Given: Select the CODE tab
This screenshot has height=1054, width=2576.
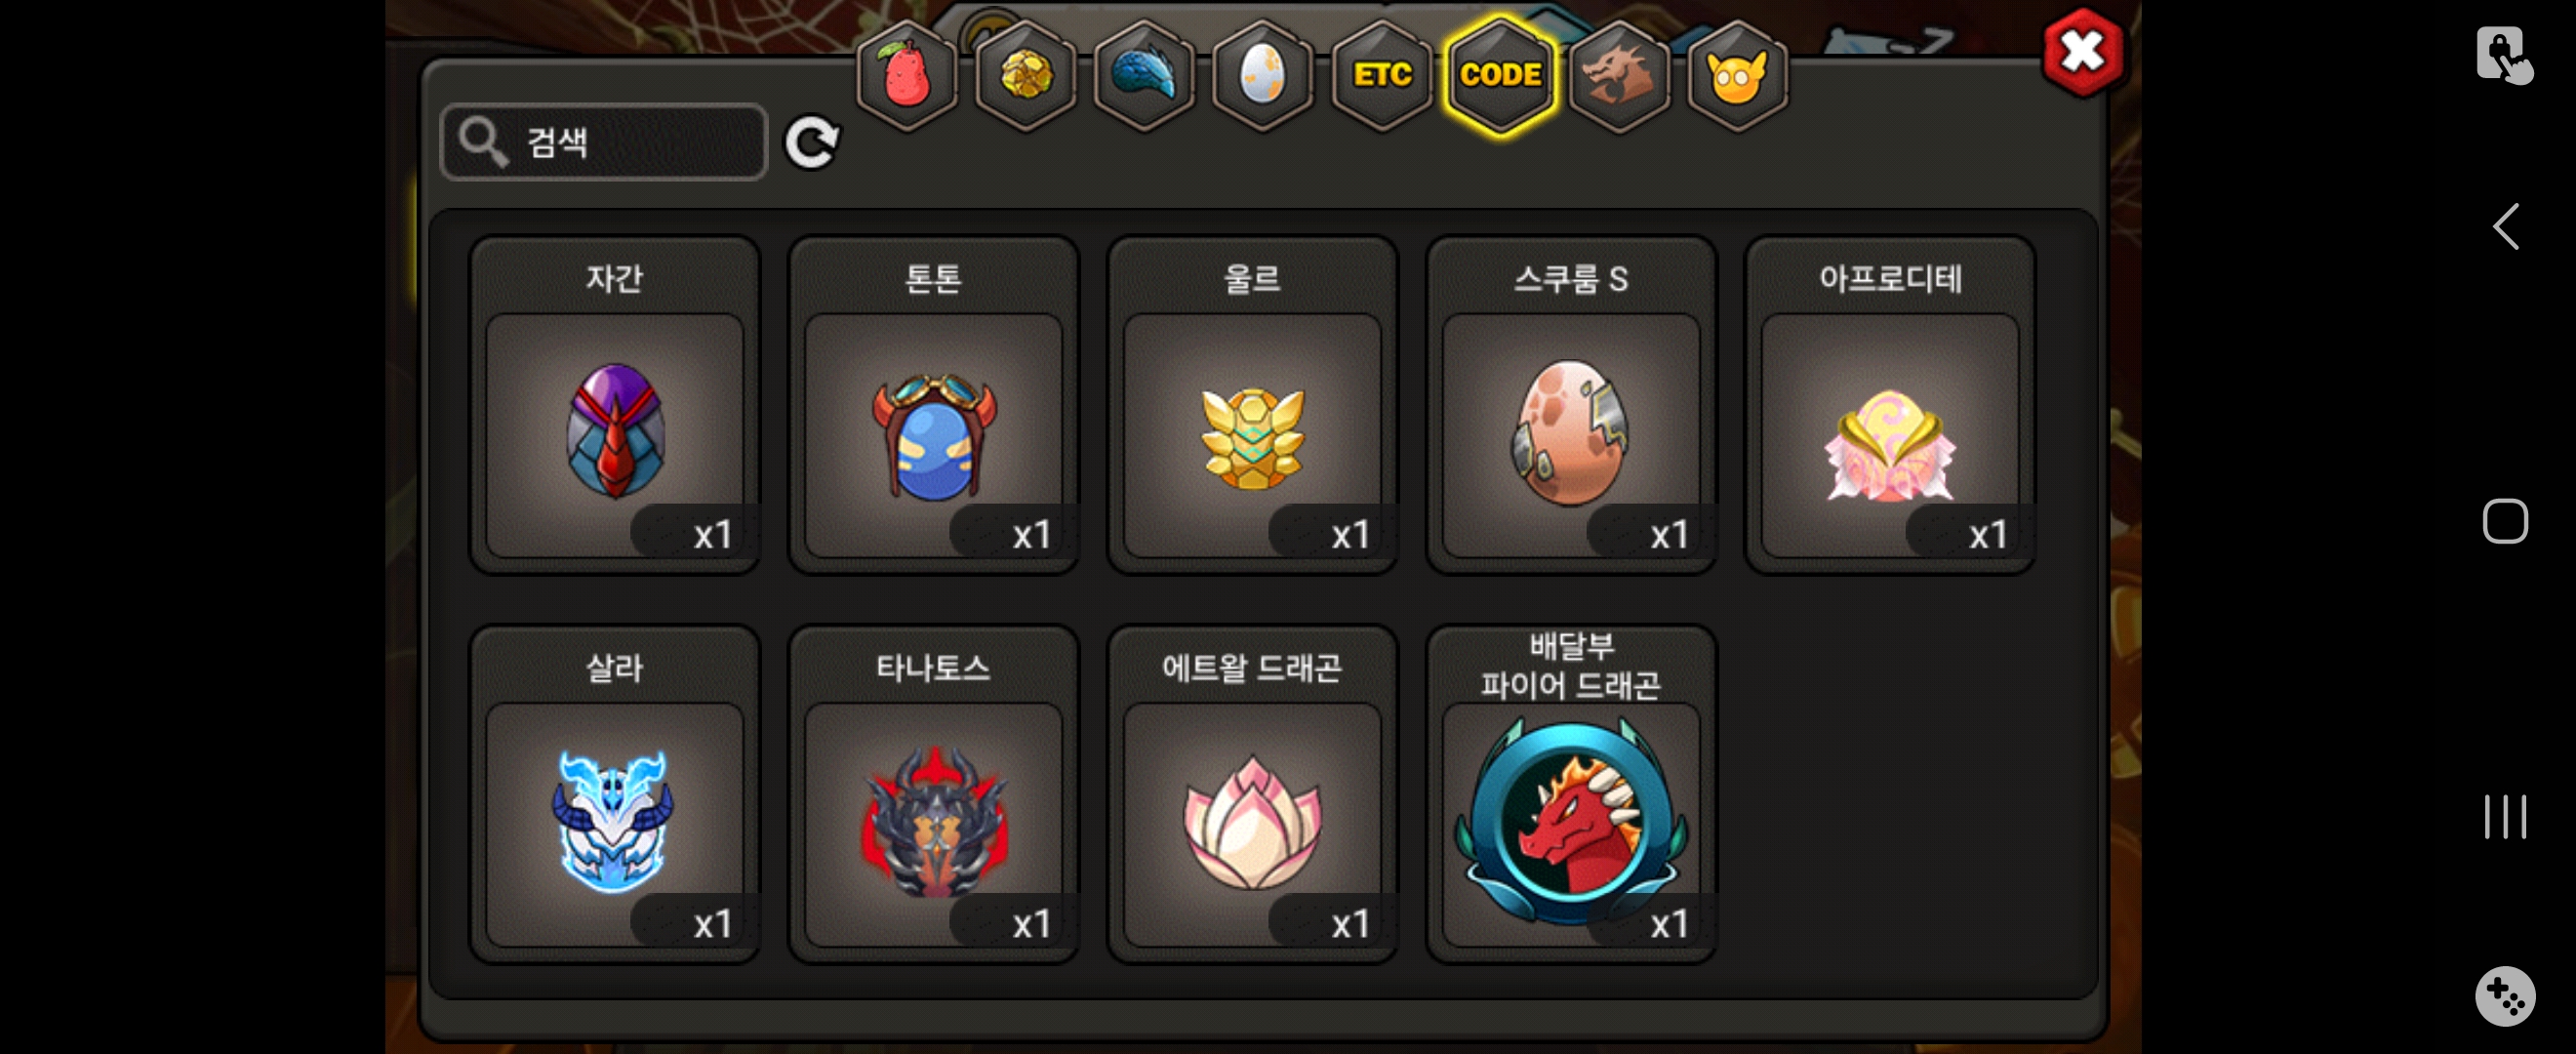Looking at the screenshot, I should pos(1500,75).
